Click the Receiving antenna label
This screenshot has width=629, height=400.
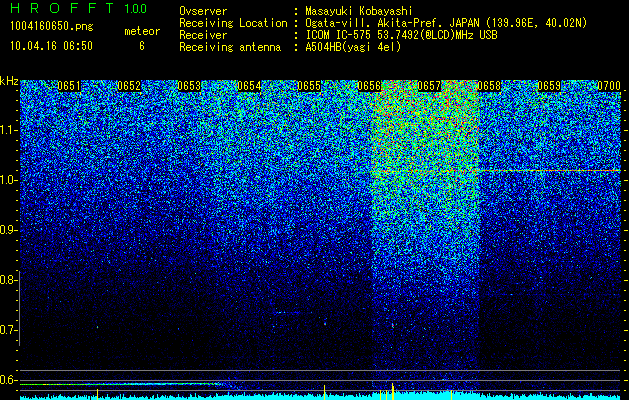[230, 47]
